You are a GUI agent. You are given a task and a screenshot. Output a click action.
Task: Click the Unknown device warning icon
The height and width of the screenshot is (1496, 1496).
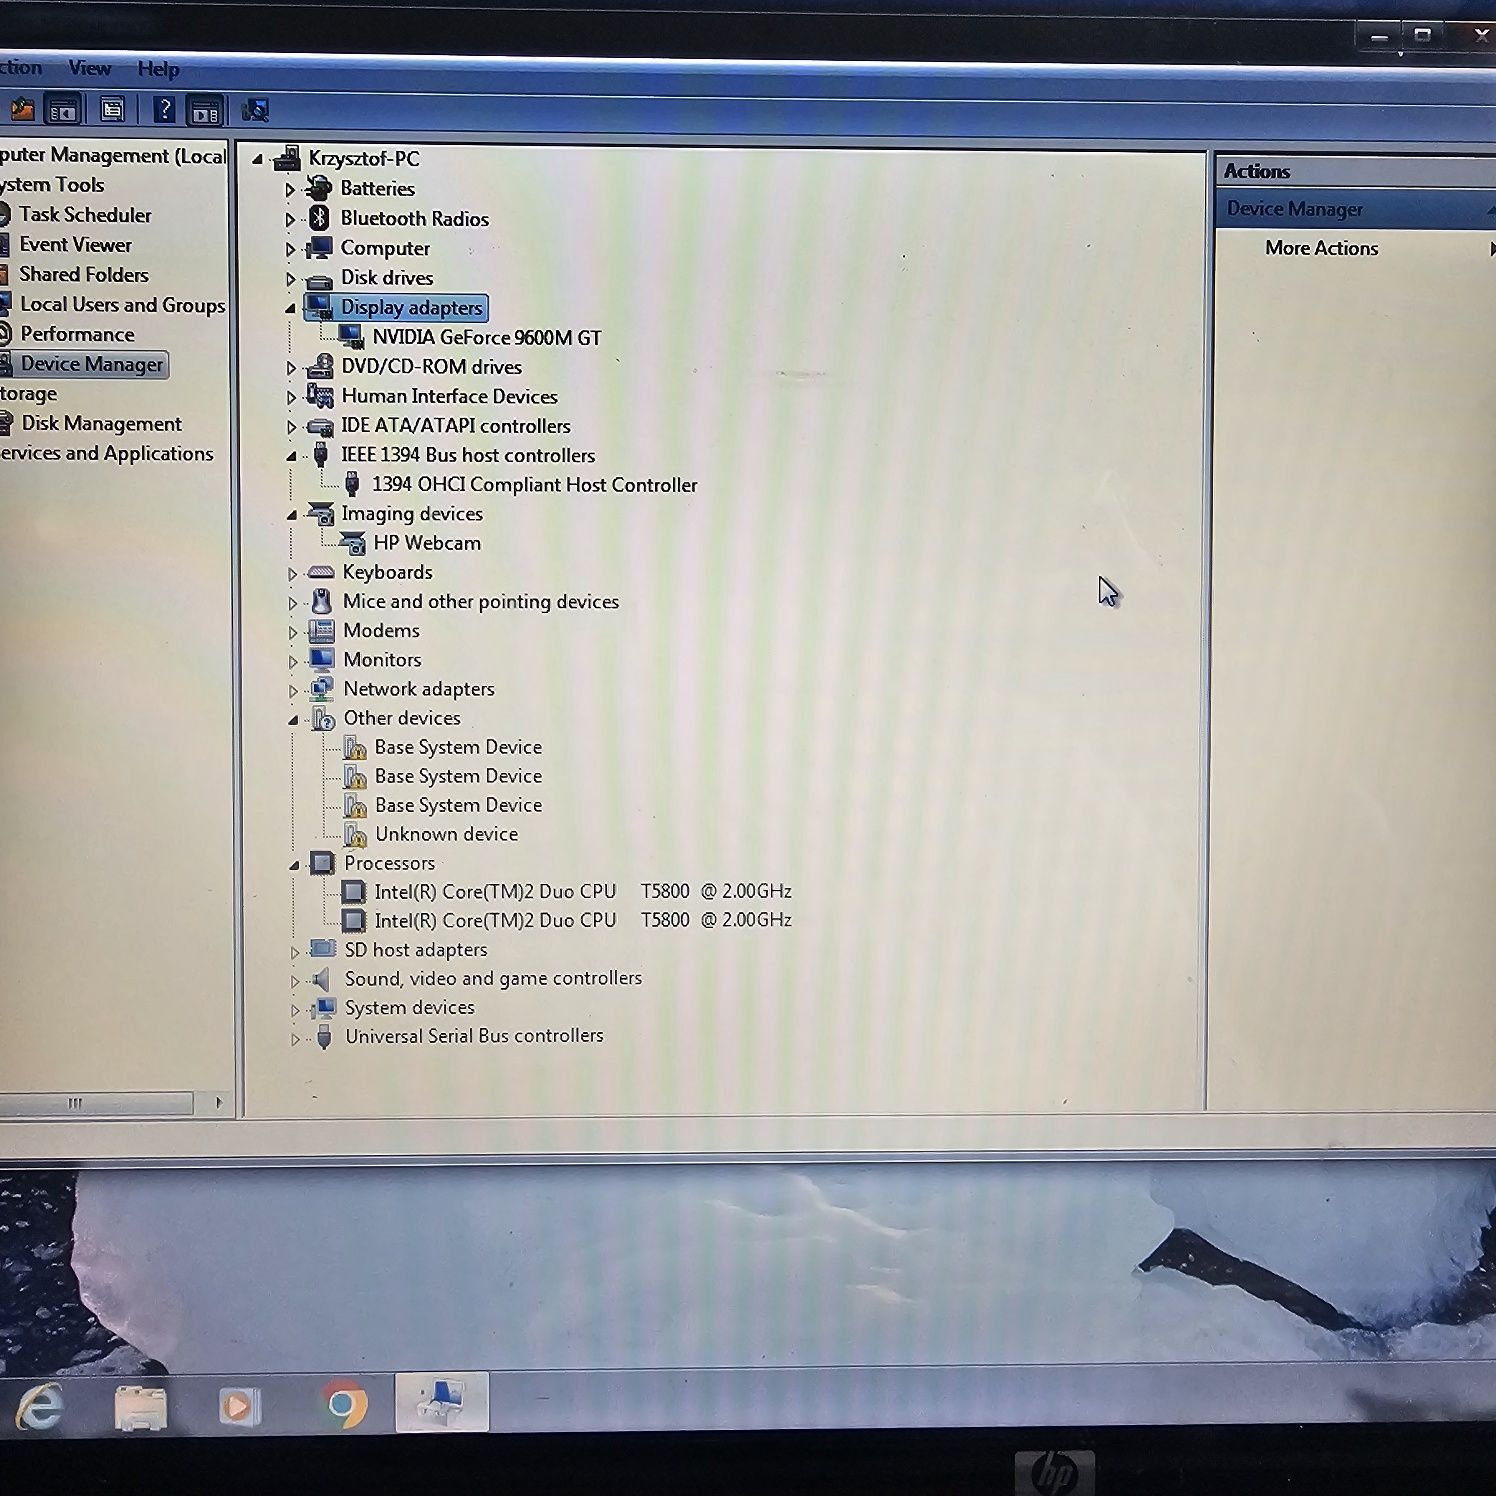(355, 834)
